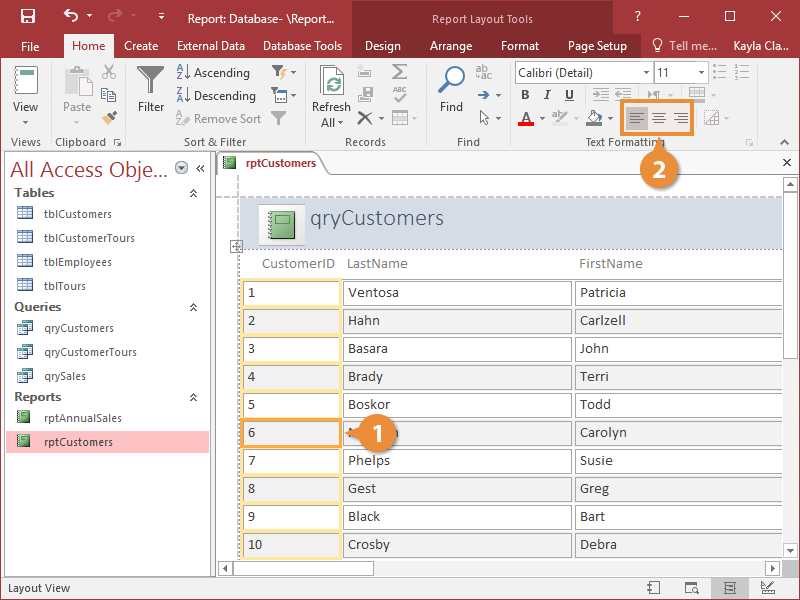Toggle Bold text formatting

(525, 95)
